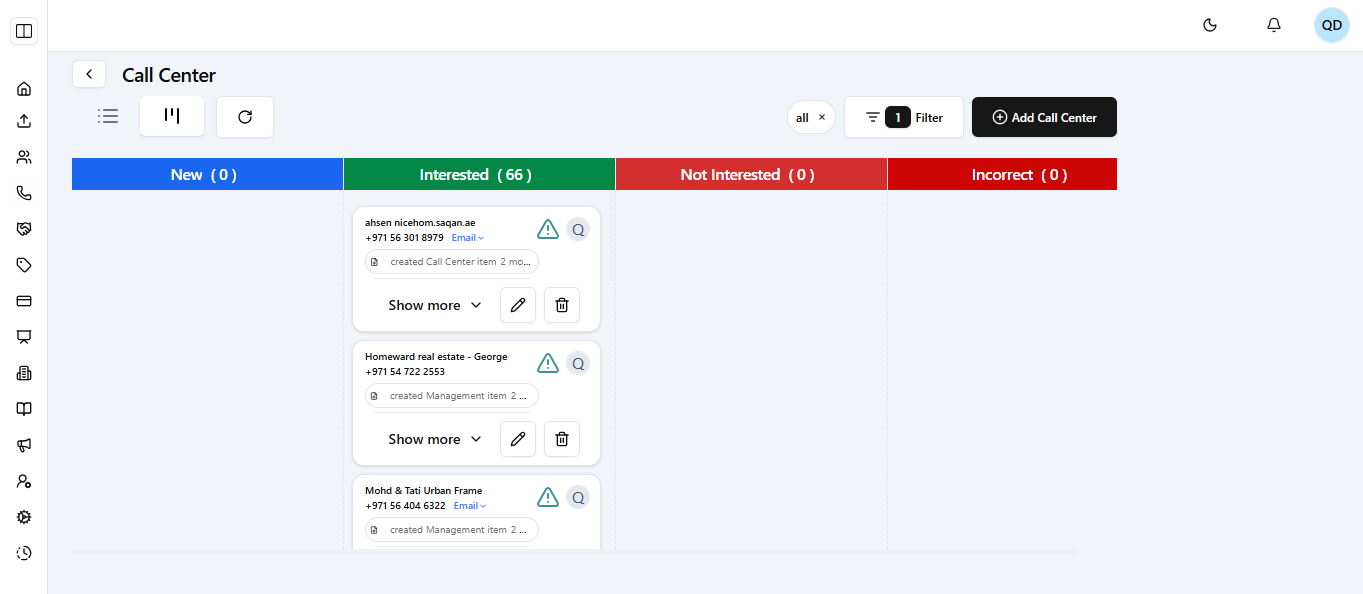Image resolution: width=1363 pixels, height=594 pixels.
Task: Delete the Homeward real estate card
Action: tap(562, 439)
